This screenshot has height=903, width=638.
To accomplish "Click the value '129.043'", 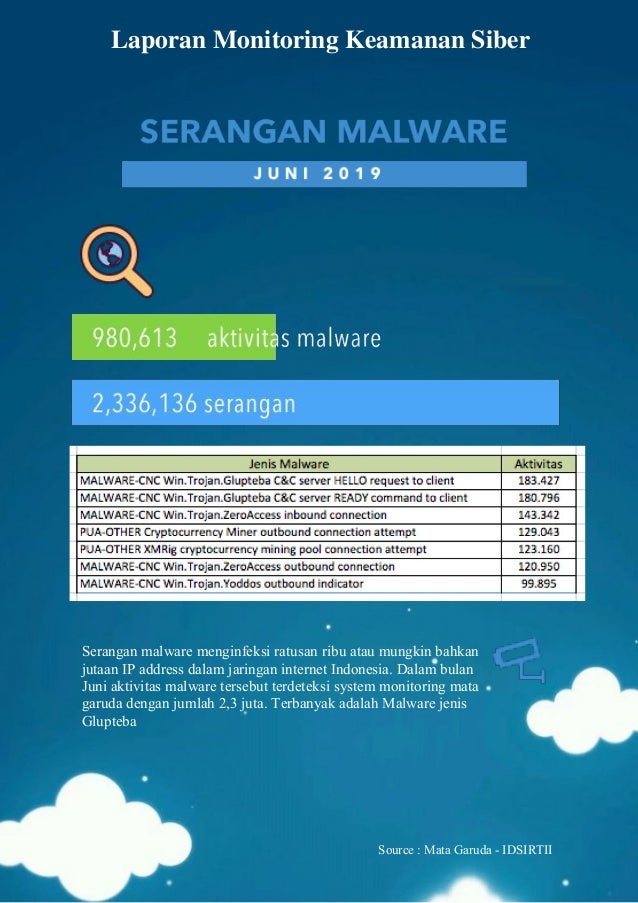I will (538, 532).
